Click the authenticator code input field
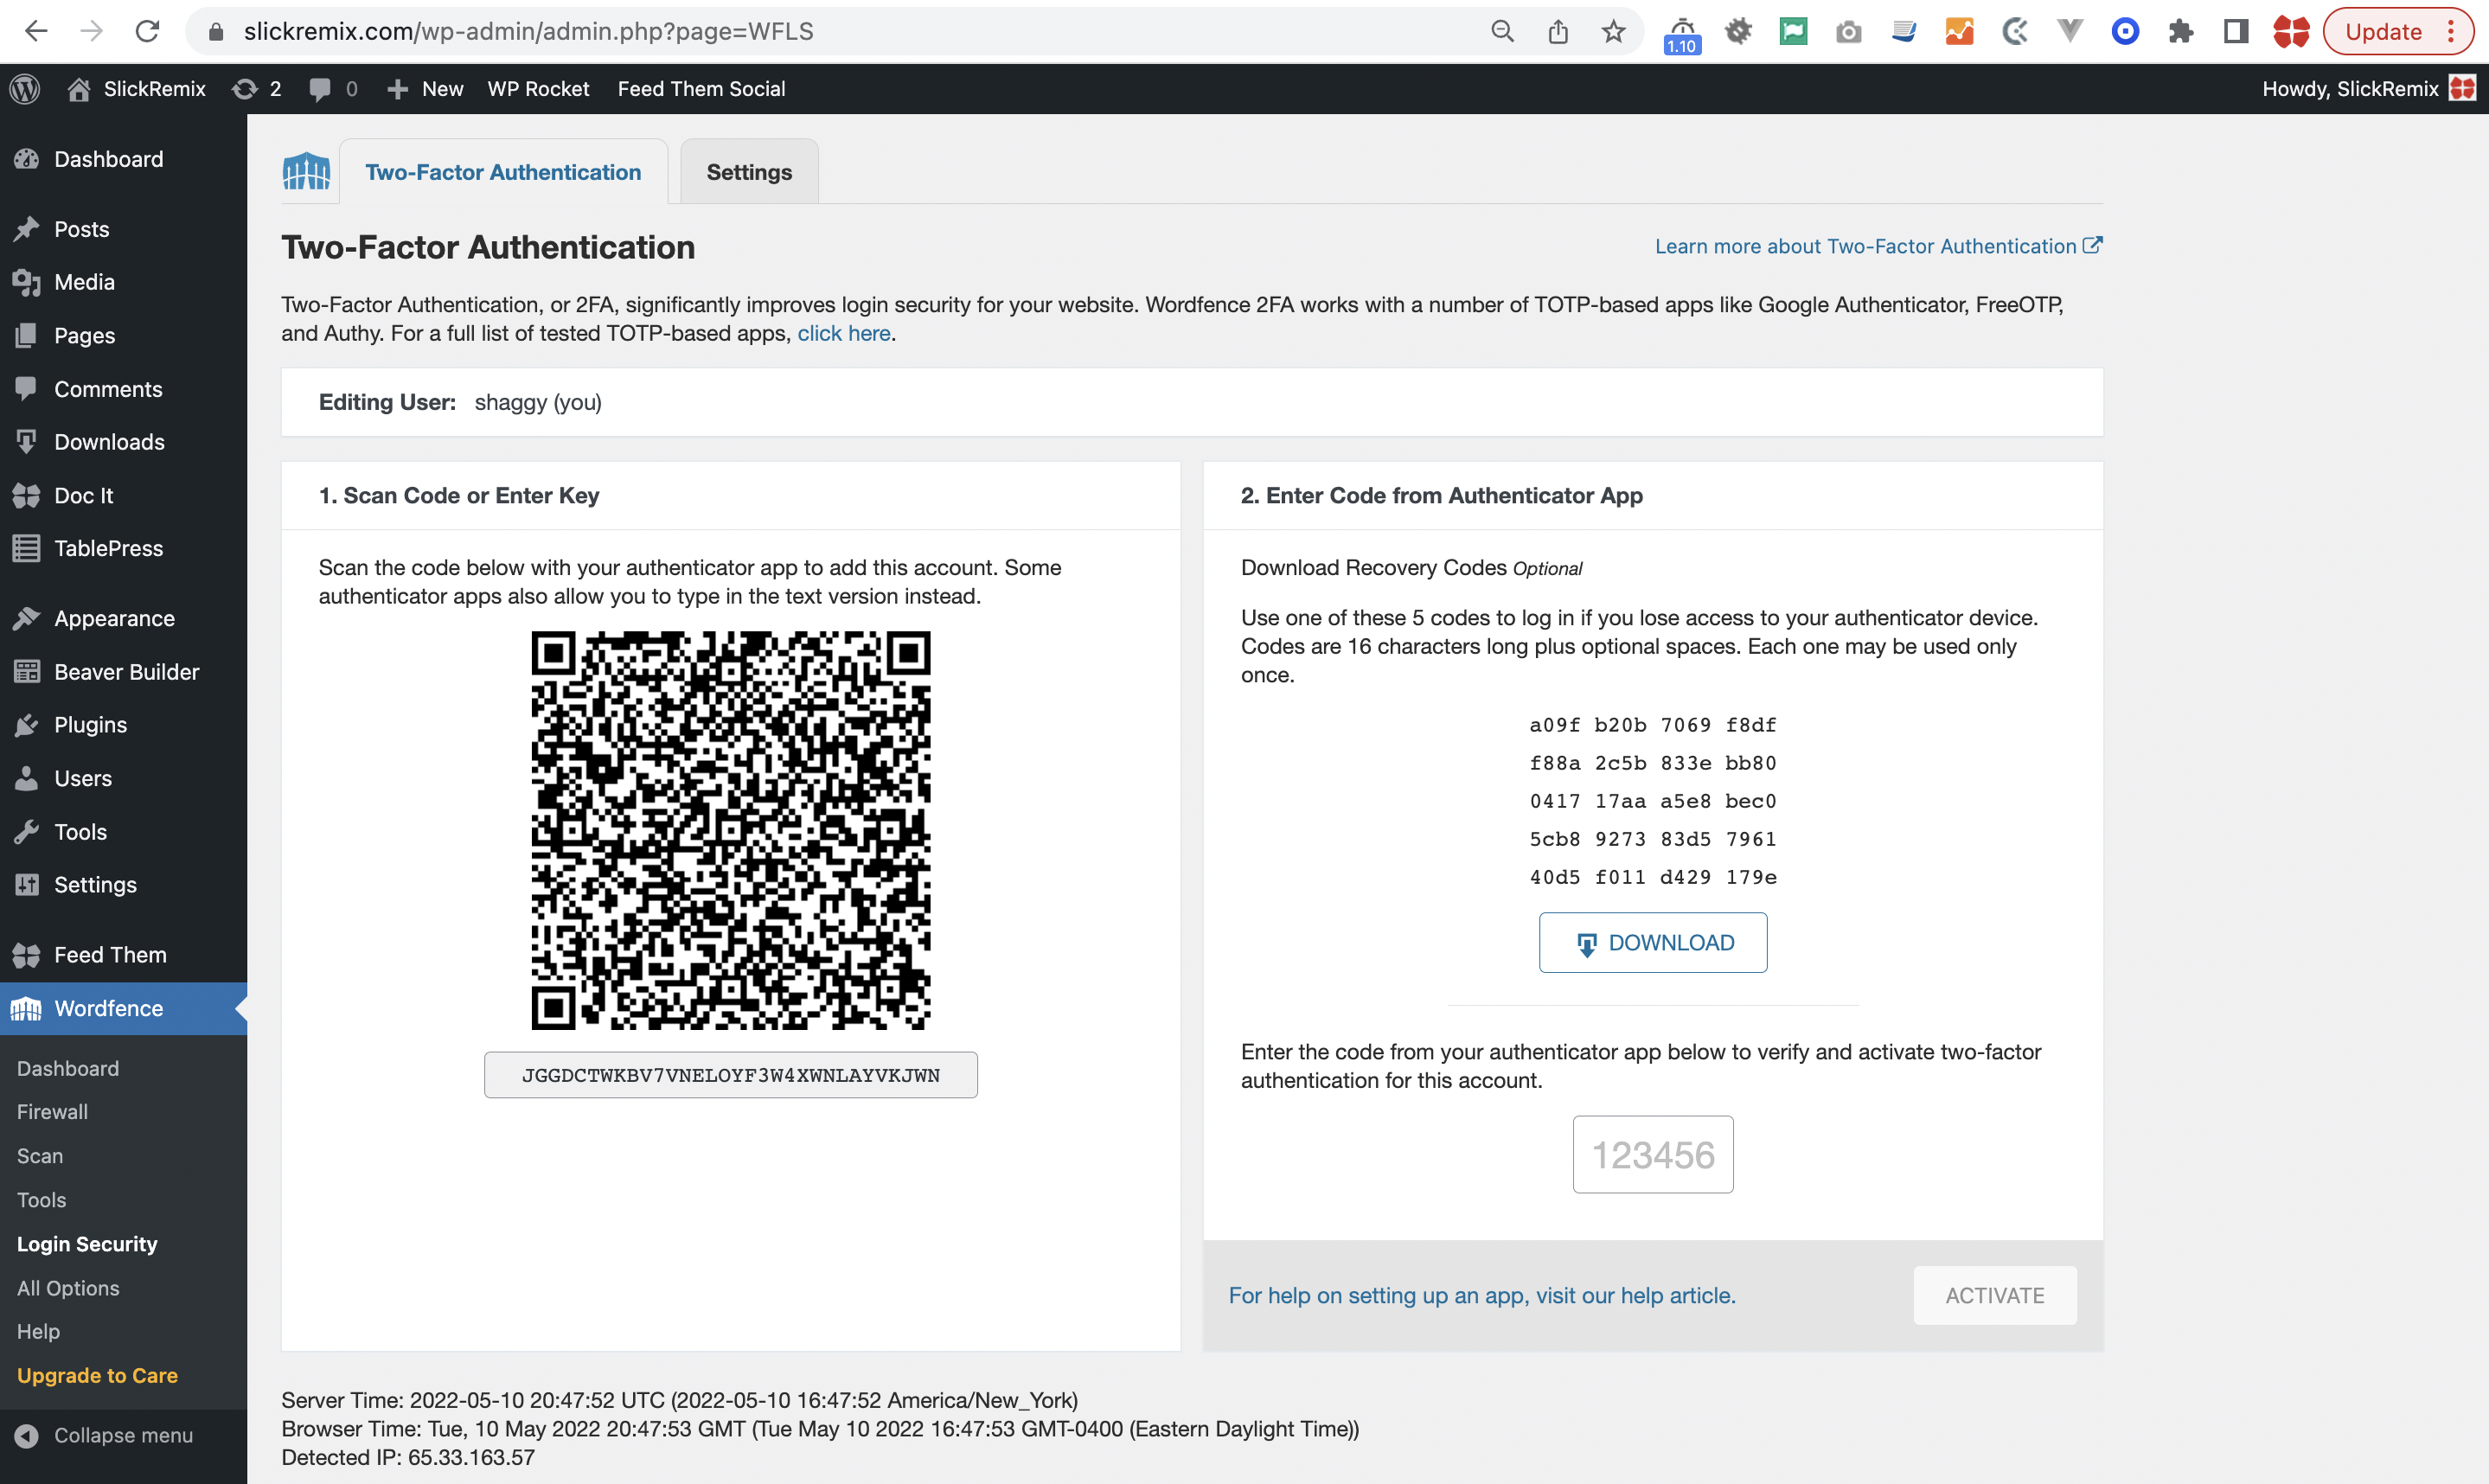The image size is (2489, 1484). point(1653,1154)
